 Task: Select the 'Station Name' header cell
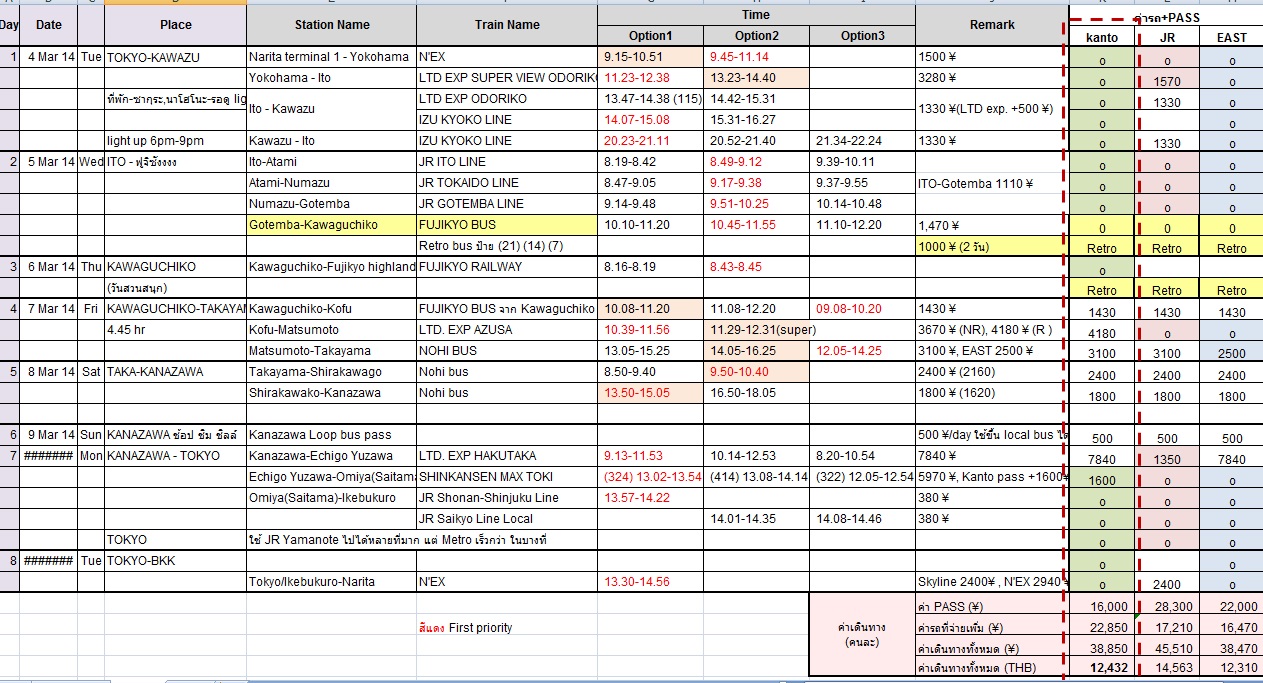(332, 25)
